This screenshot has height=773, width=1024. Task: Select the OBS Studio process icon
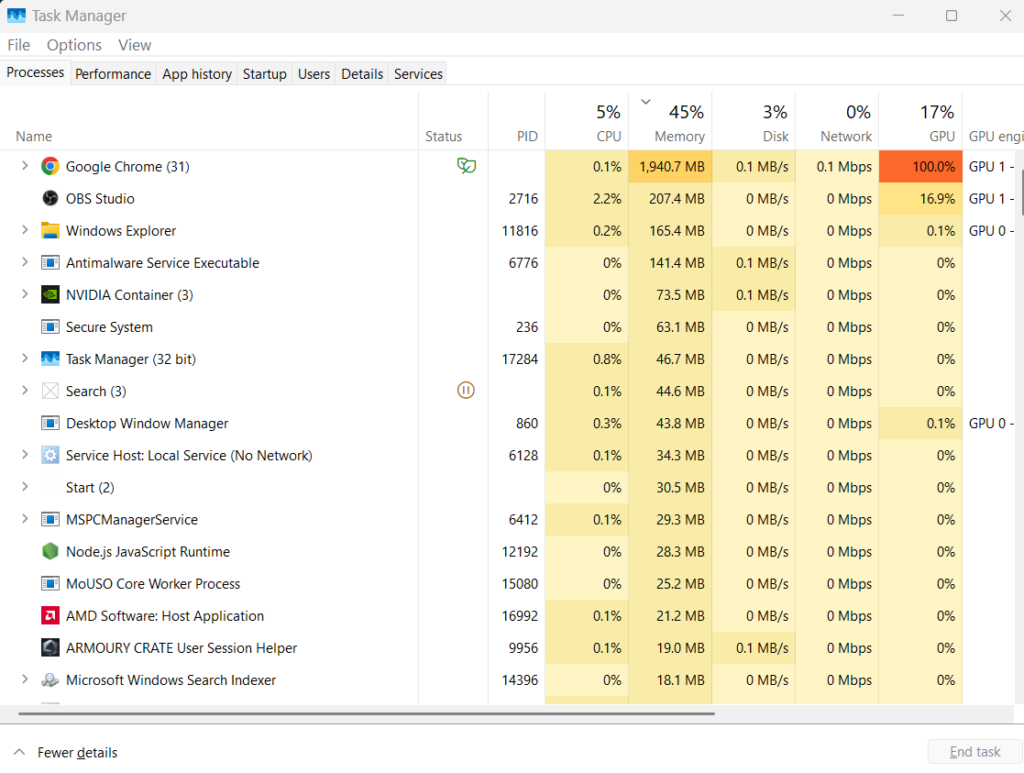coord(49,198)
